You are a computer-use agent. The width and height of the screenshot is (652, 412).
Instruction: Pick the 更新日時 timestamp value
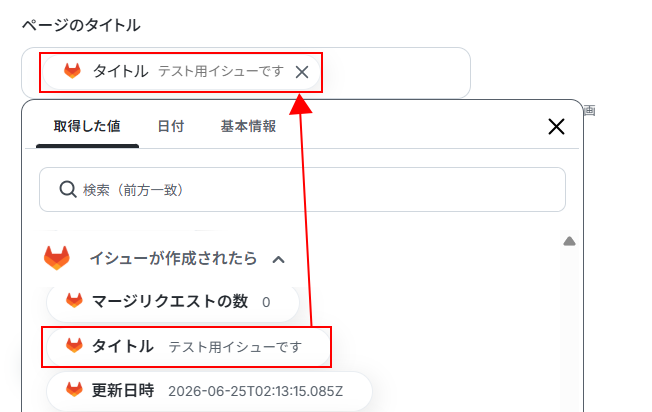coord(209,391)
